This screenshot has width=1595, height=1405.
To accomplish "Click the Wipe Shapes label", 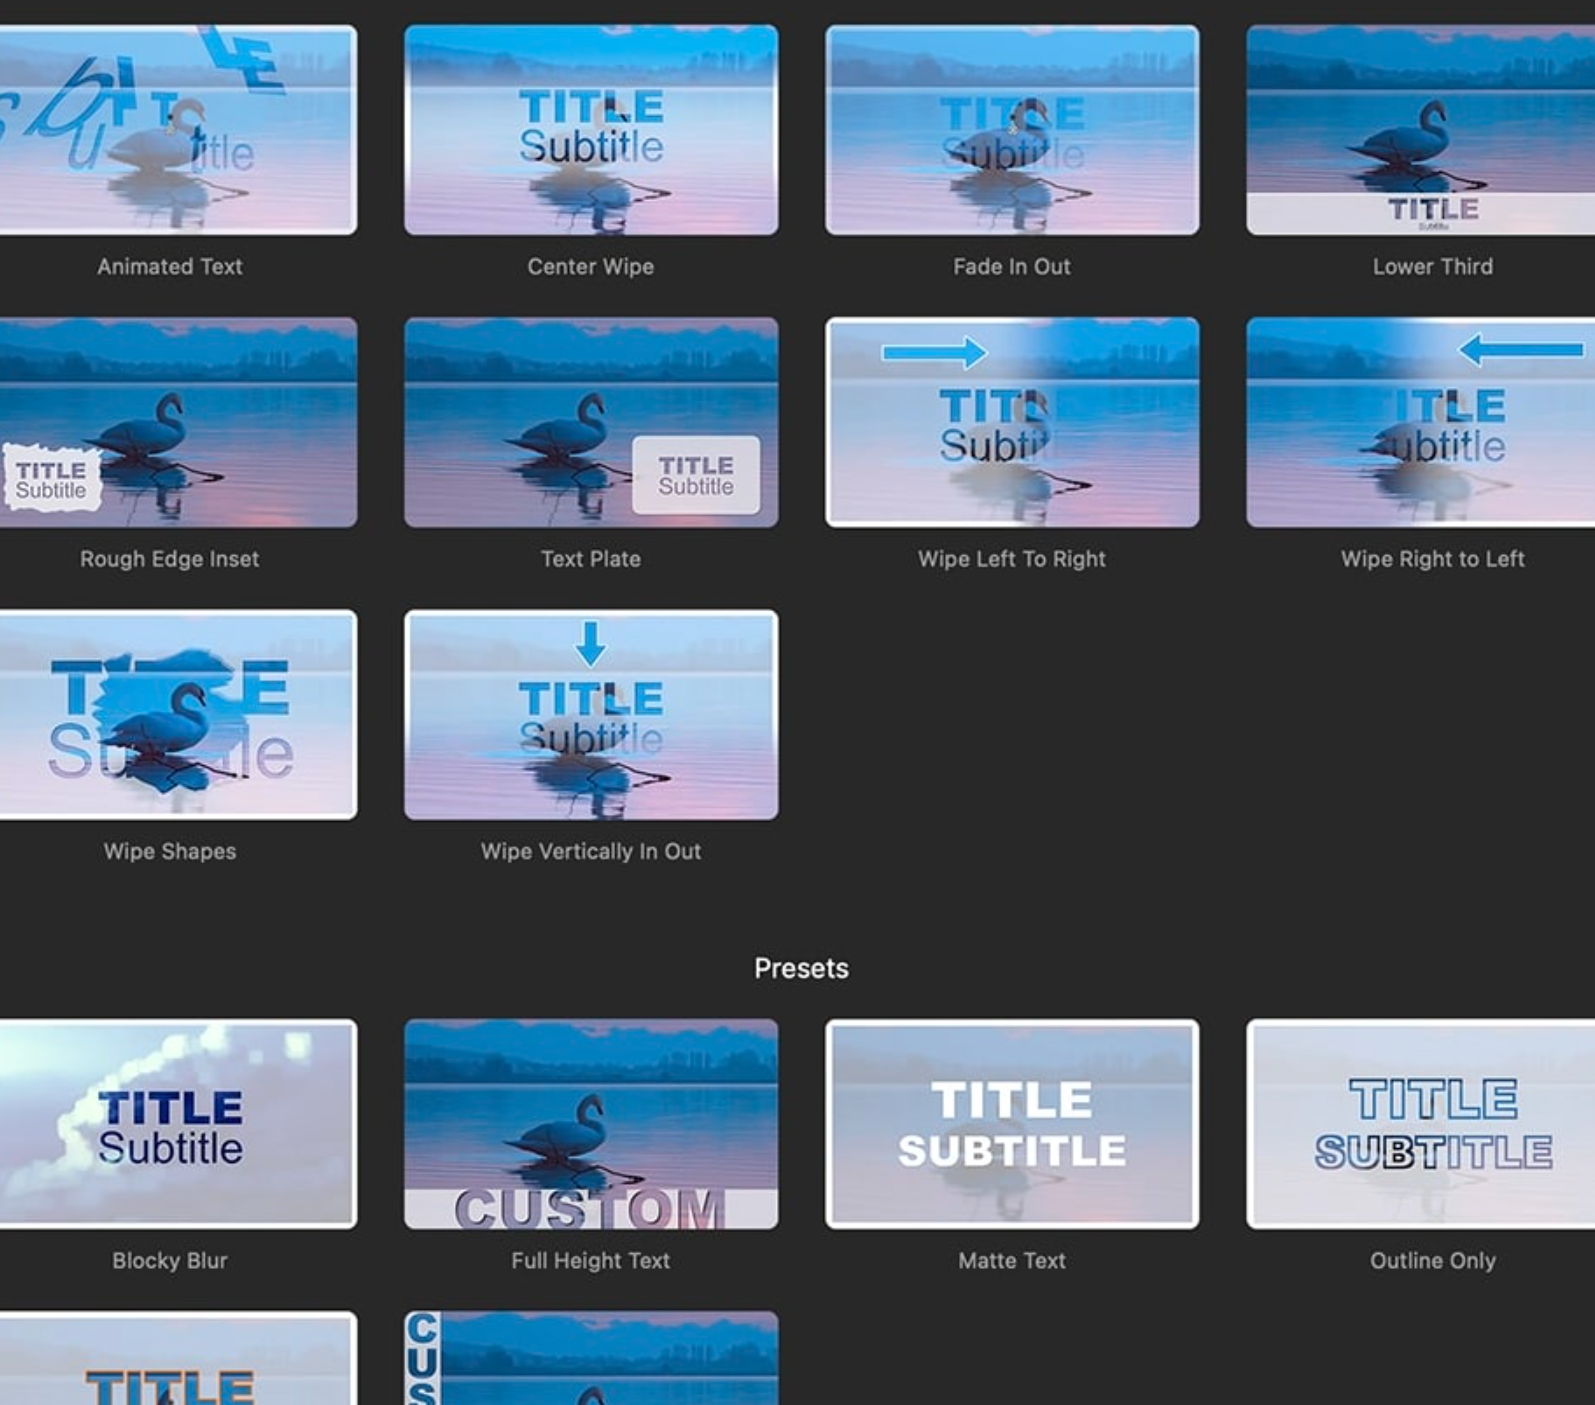I will (x=170, y=852).
